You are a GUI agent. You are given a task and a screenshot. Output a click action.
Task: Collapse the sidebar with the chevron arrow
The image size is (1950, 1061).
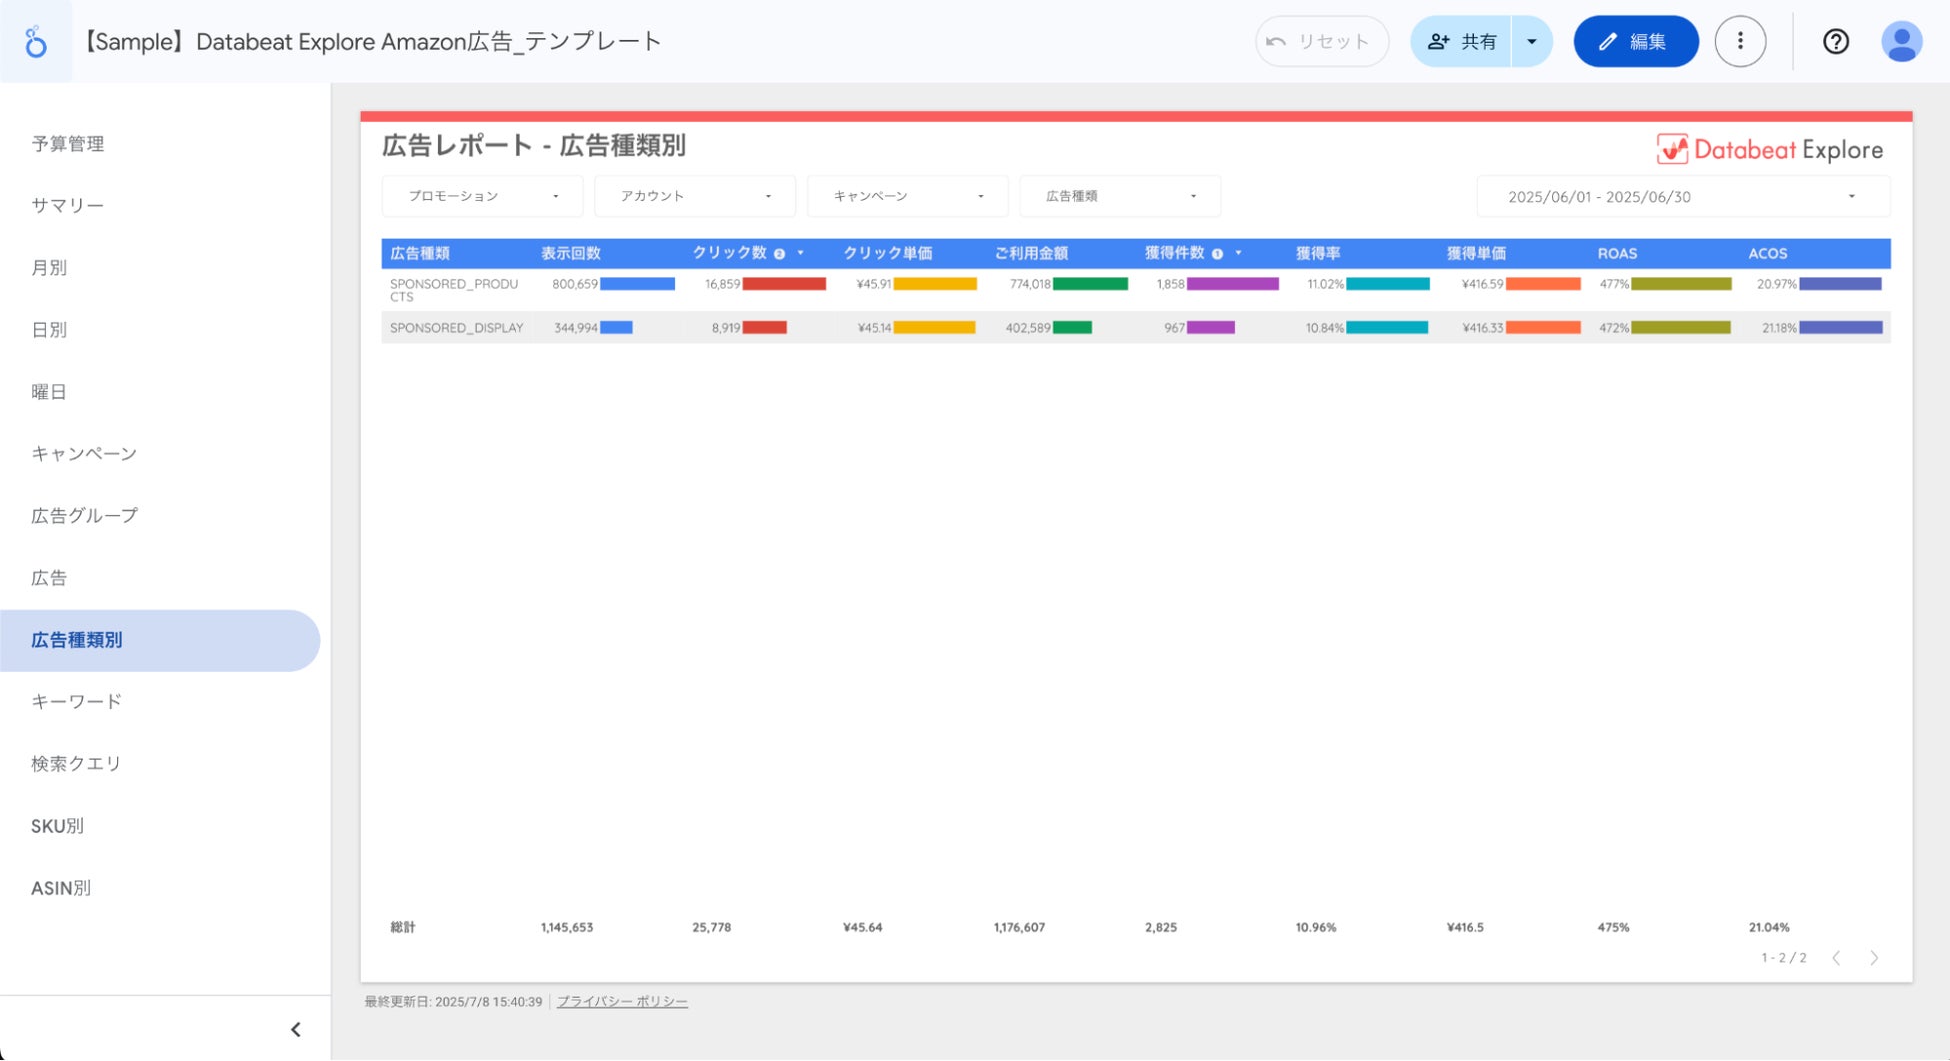[x=295, y=1029]
